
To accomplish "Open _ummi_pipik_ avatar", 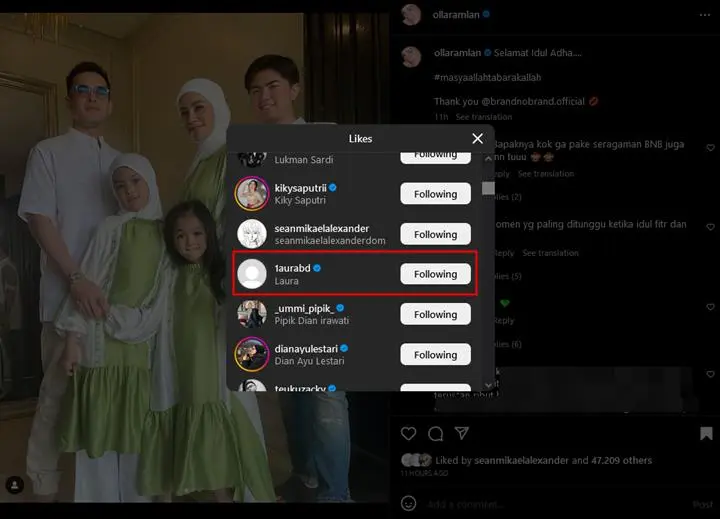I will click(252, 314).
